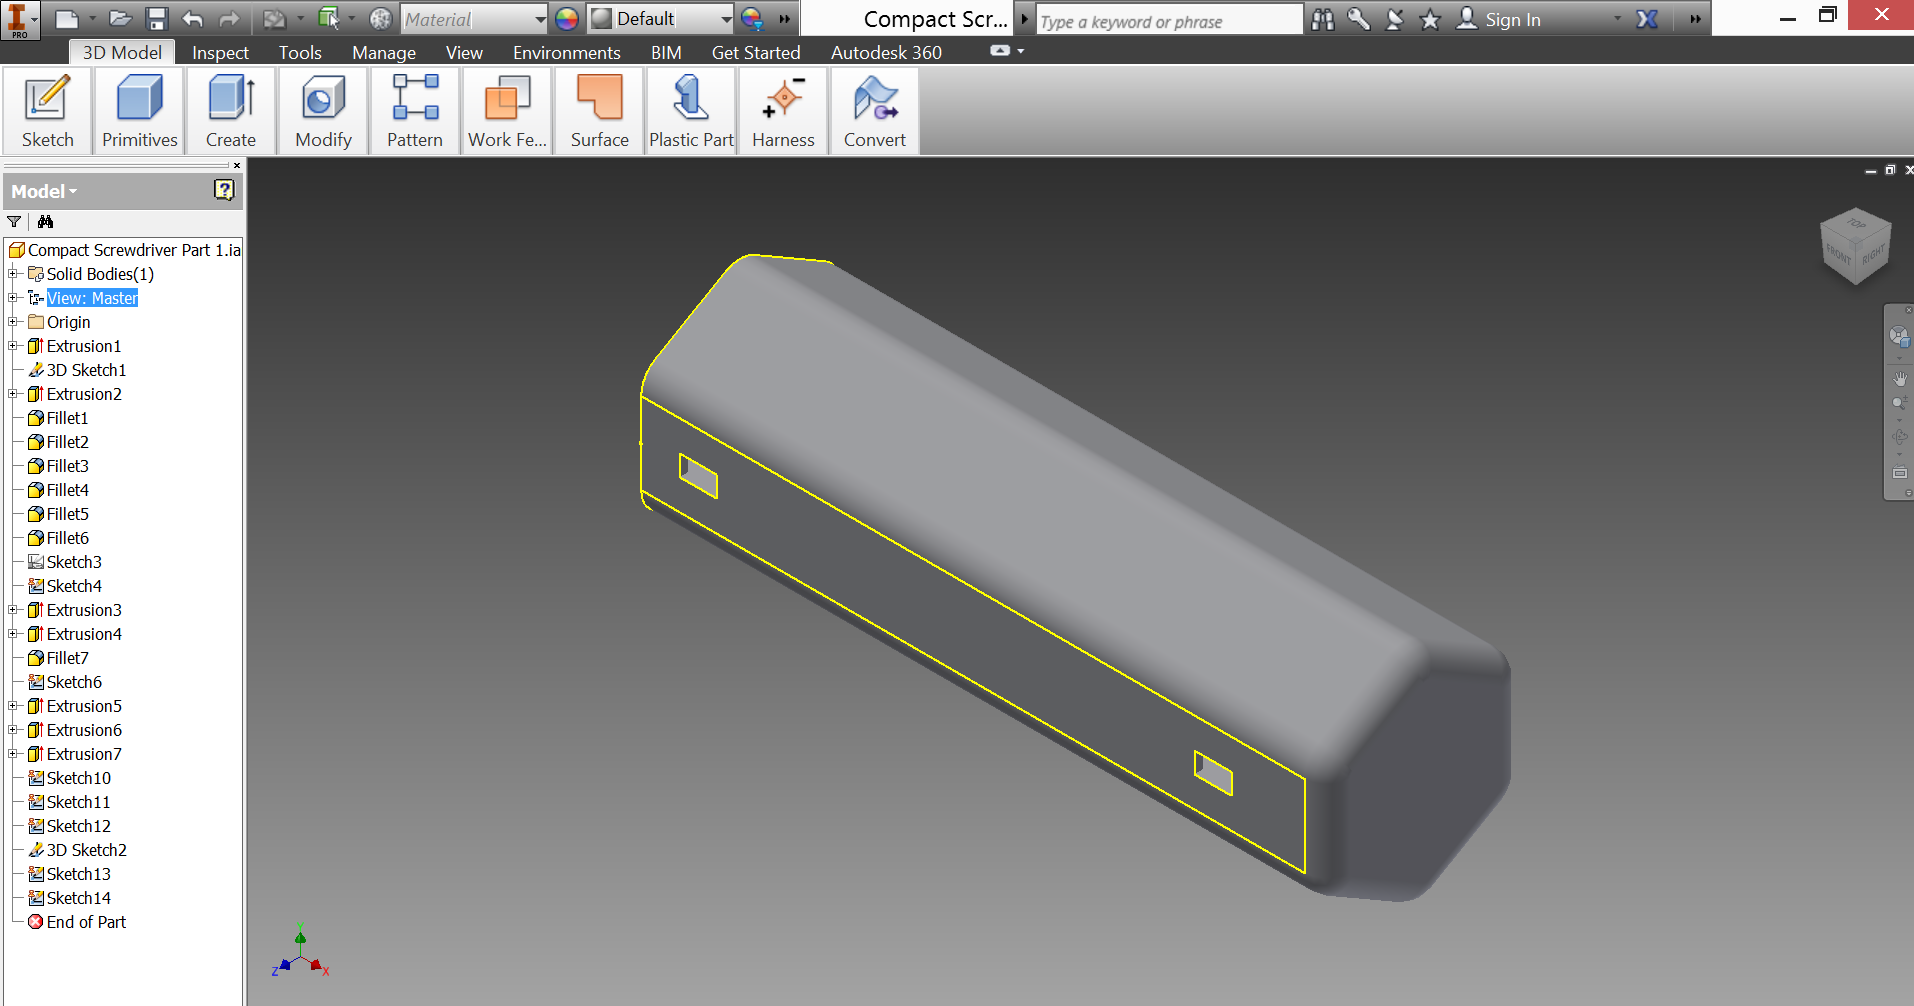Click the Open file folder icon

point(120,19)
